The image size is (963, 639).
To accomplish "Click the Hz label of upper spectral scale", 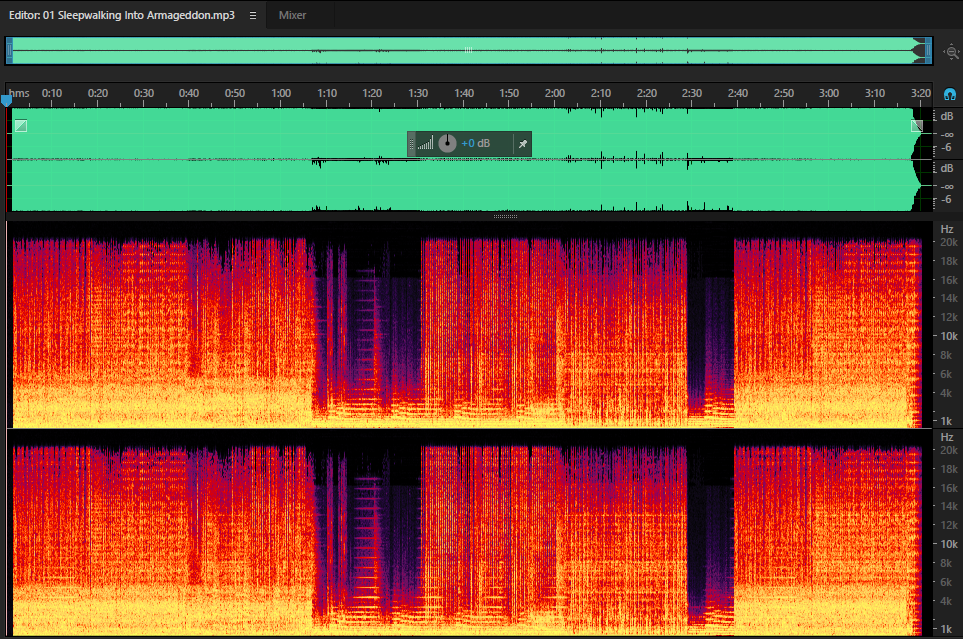I will 946,229.
